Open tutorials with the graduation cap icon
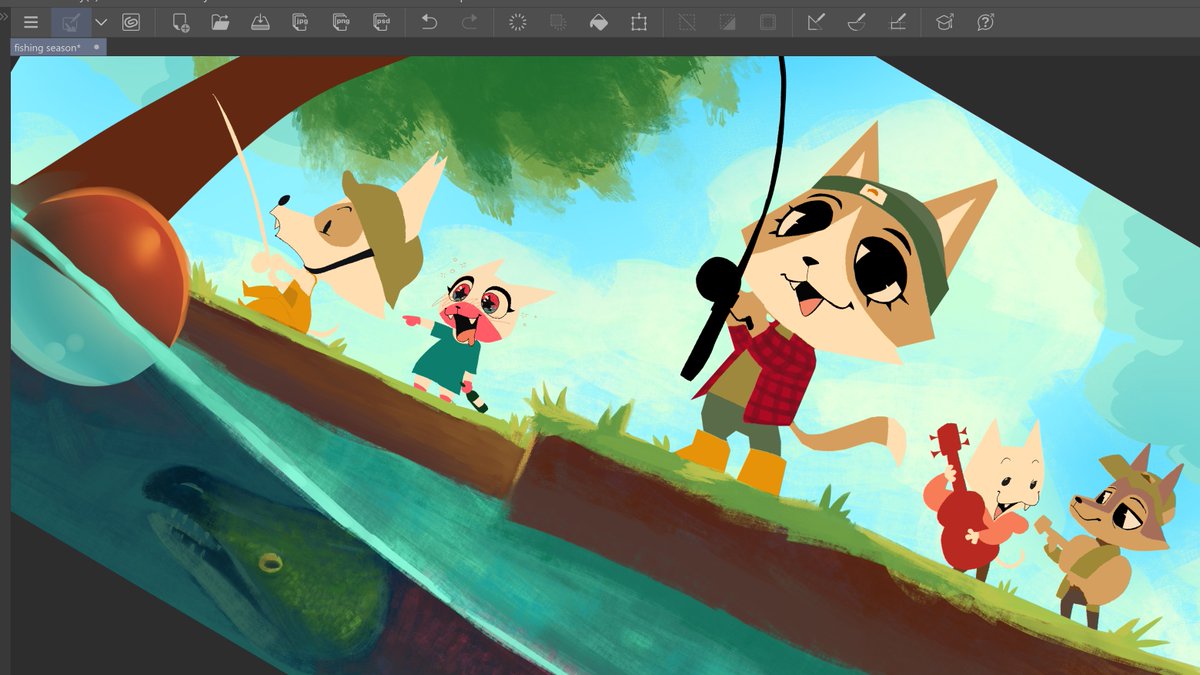Image resolution: width=1200 pixels, height=675 pixels. [x=943, y=20]
